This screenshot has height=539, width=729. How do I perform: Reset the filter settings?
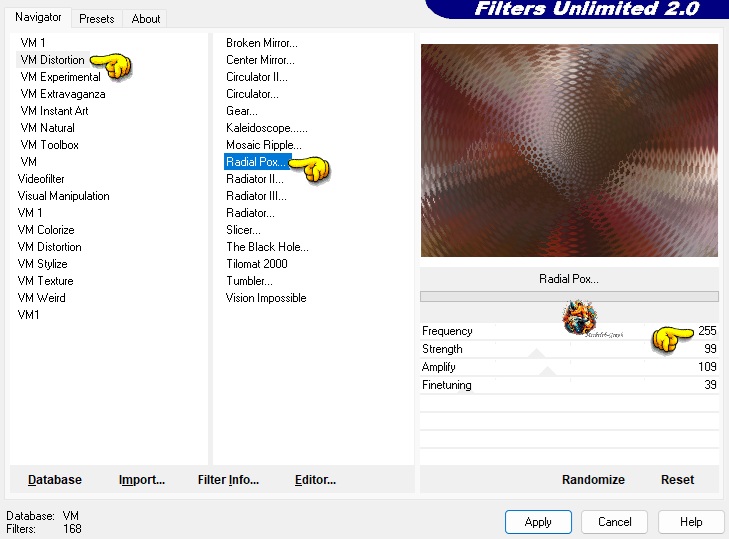tap(677, 480)
